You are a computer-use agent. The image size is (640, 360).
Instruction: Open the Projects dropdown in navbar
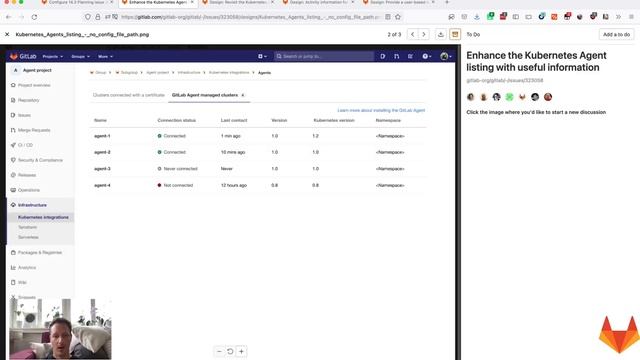pos(53,57)
